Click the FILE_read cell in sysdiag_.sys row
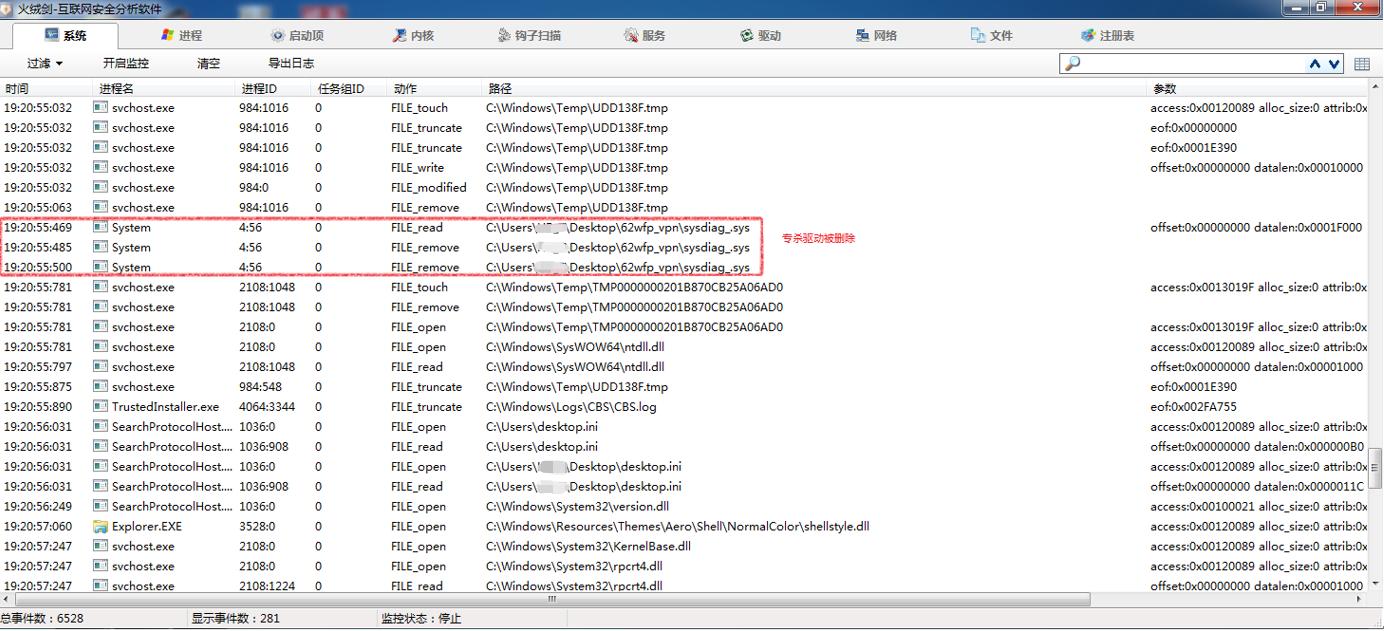The height and width of the screenshot is (631, 1384). (x=416, y=227)
